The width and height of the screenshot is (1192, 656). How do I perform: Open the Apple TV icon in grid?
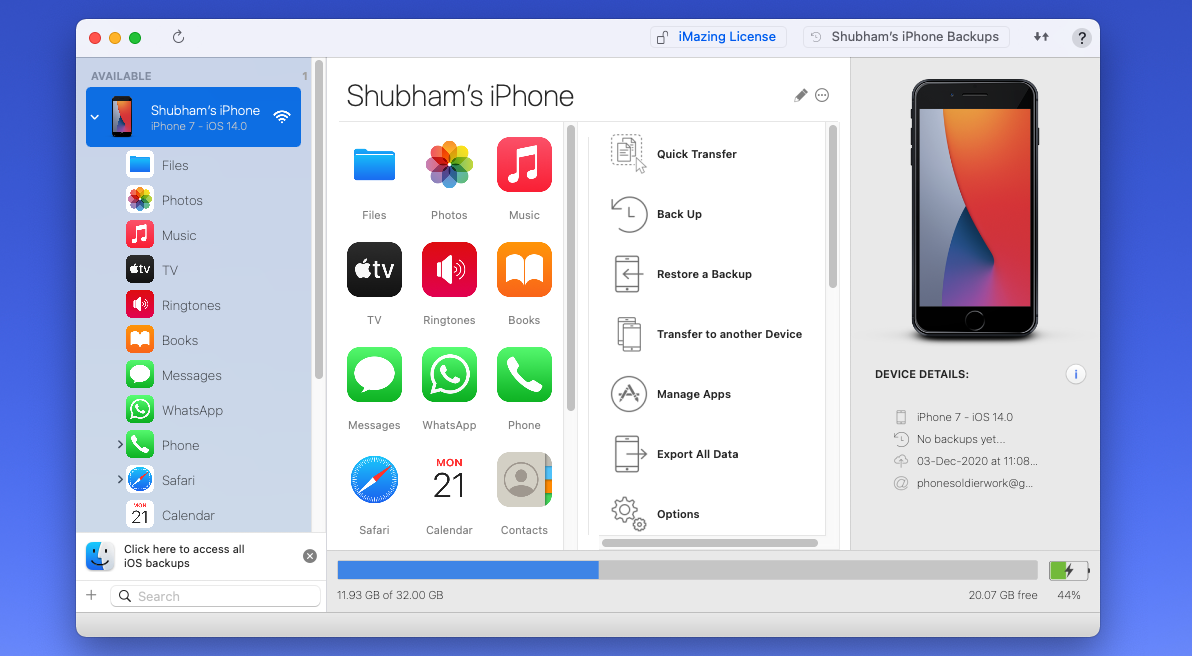tap(374, 270)
